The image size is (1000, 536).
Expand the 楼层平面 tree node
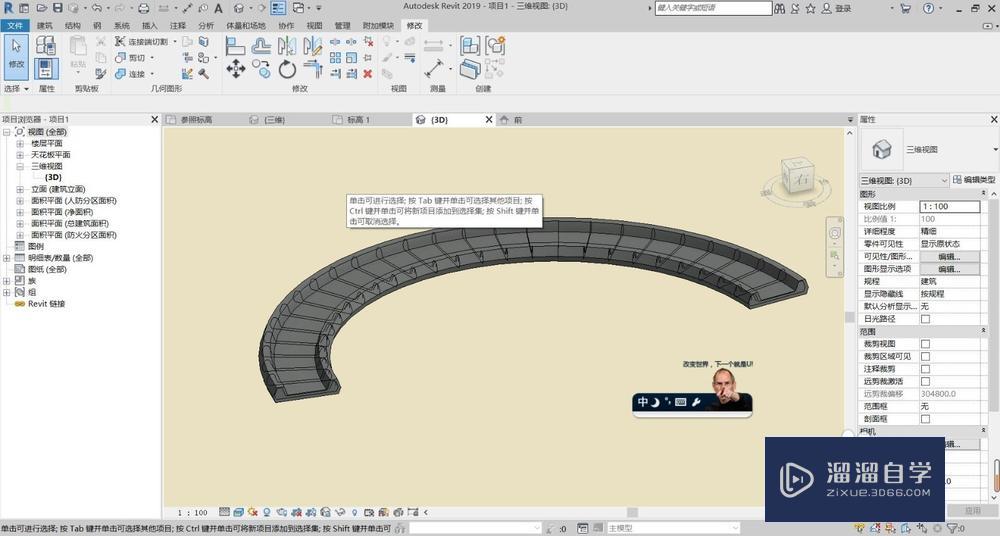click(20, 144)
